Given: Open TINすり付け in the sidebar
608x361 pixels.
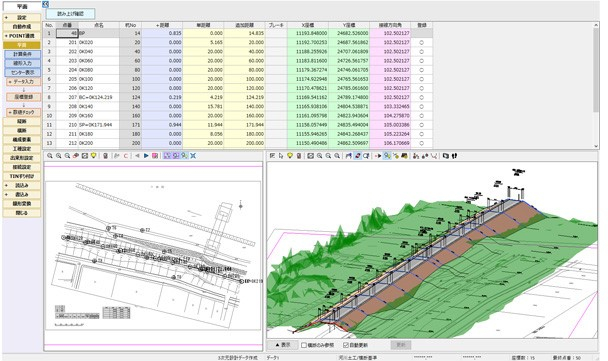Looking at the screenshot, I should click(22, 176).
